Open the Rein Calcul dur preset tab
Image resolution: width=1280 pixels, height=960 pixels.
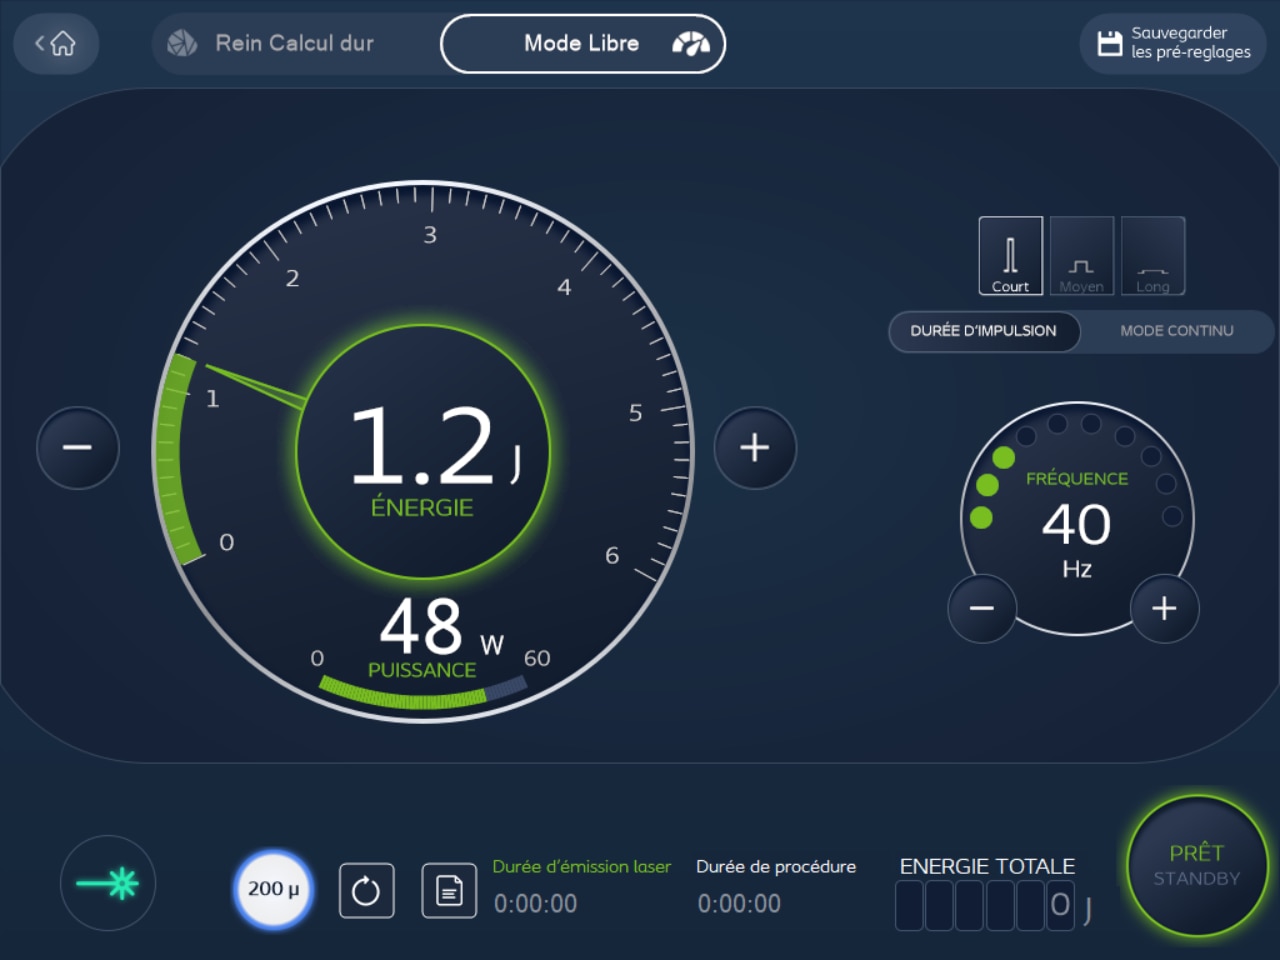[x=294, y=43]
